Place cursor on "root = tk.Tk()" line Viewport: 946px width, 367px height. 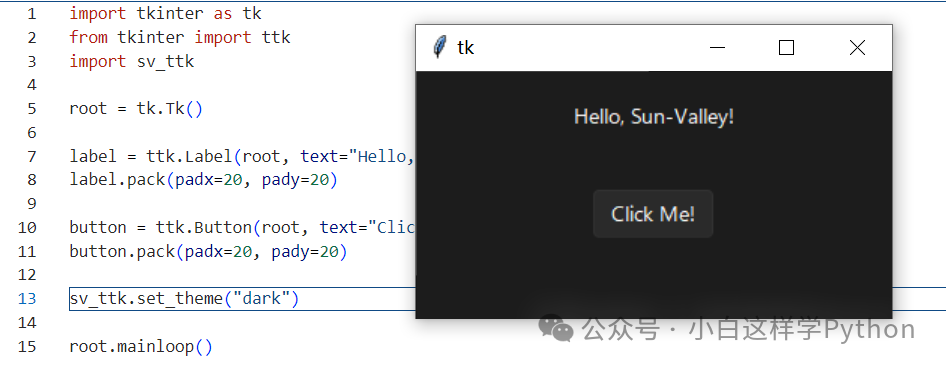pos(136,109)
